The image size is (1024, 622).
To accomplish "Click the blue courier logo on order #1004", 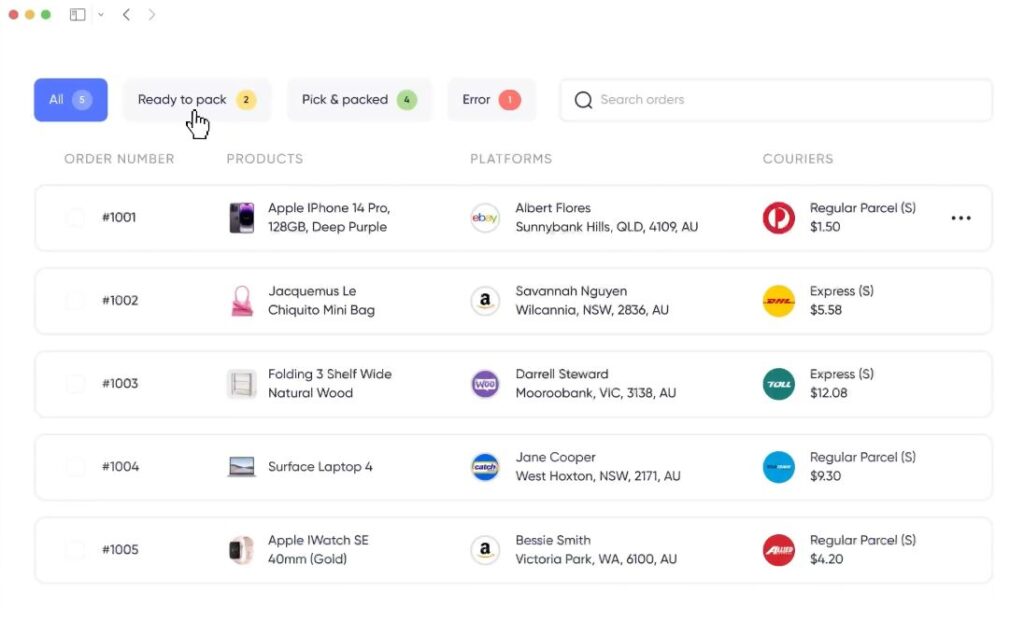I will [778, 467].
